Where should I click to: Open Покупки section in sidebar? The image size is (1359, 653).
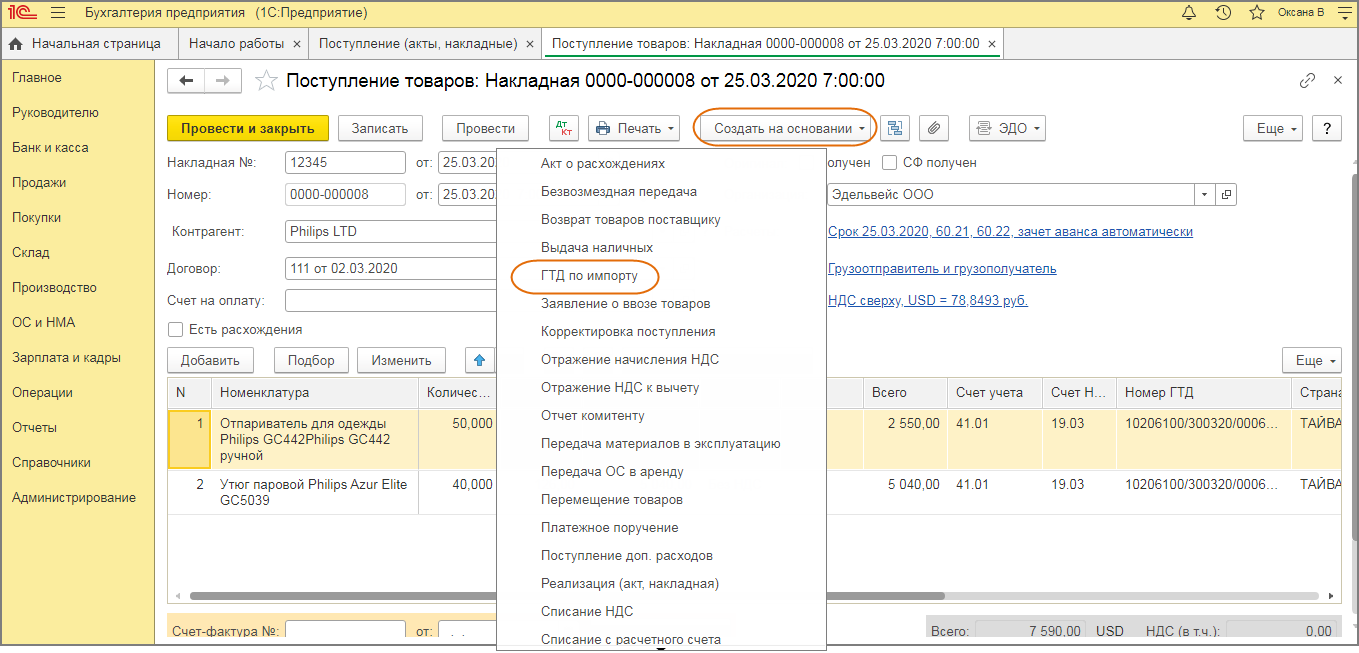37,217
